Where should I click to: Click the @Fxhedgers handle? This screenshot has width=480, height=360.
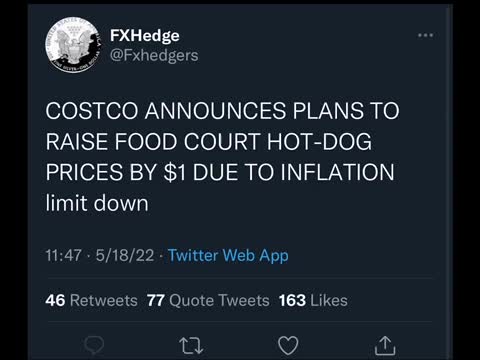point(154,55)
